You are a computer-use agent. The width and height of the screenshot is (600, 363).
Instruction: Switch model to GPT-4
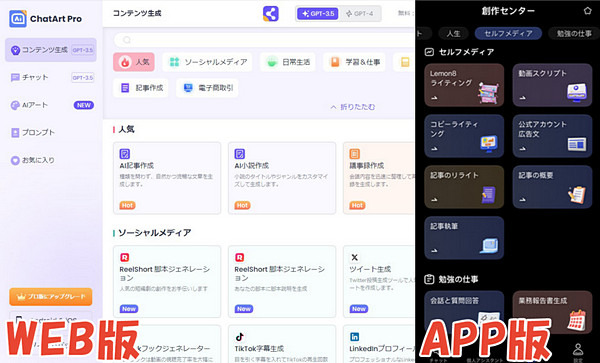click(360, 14)
